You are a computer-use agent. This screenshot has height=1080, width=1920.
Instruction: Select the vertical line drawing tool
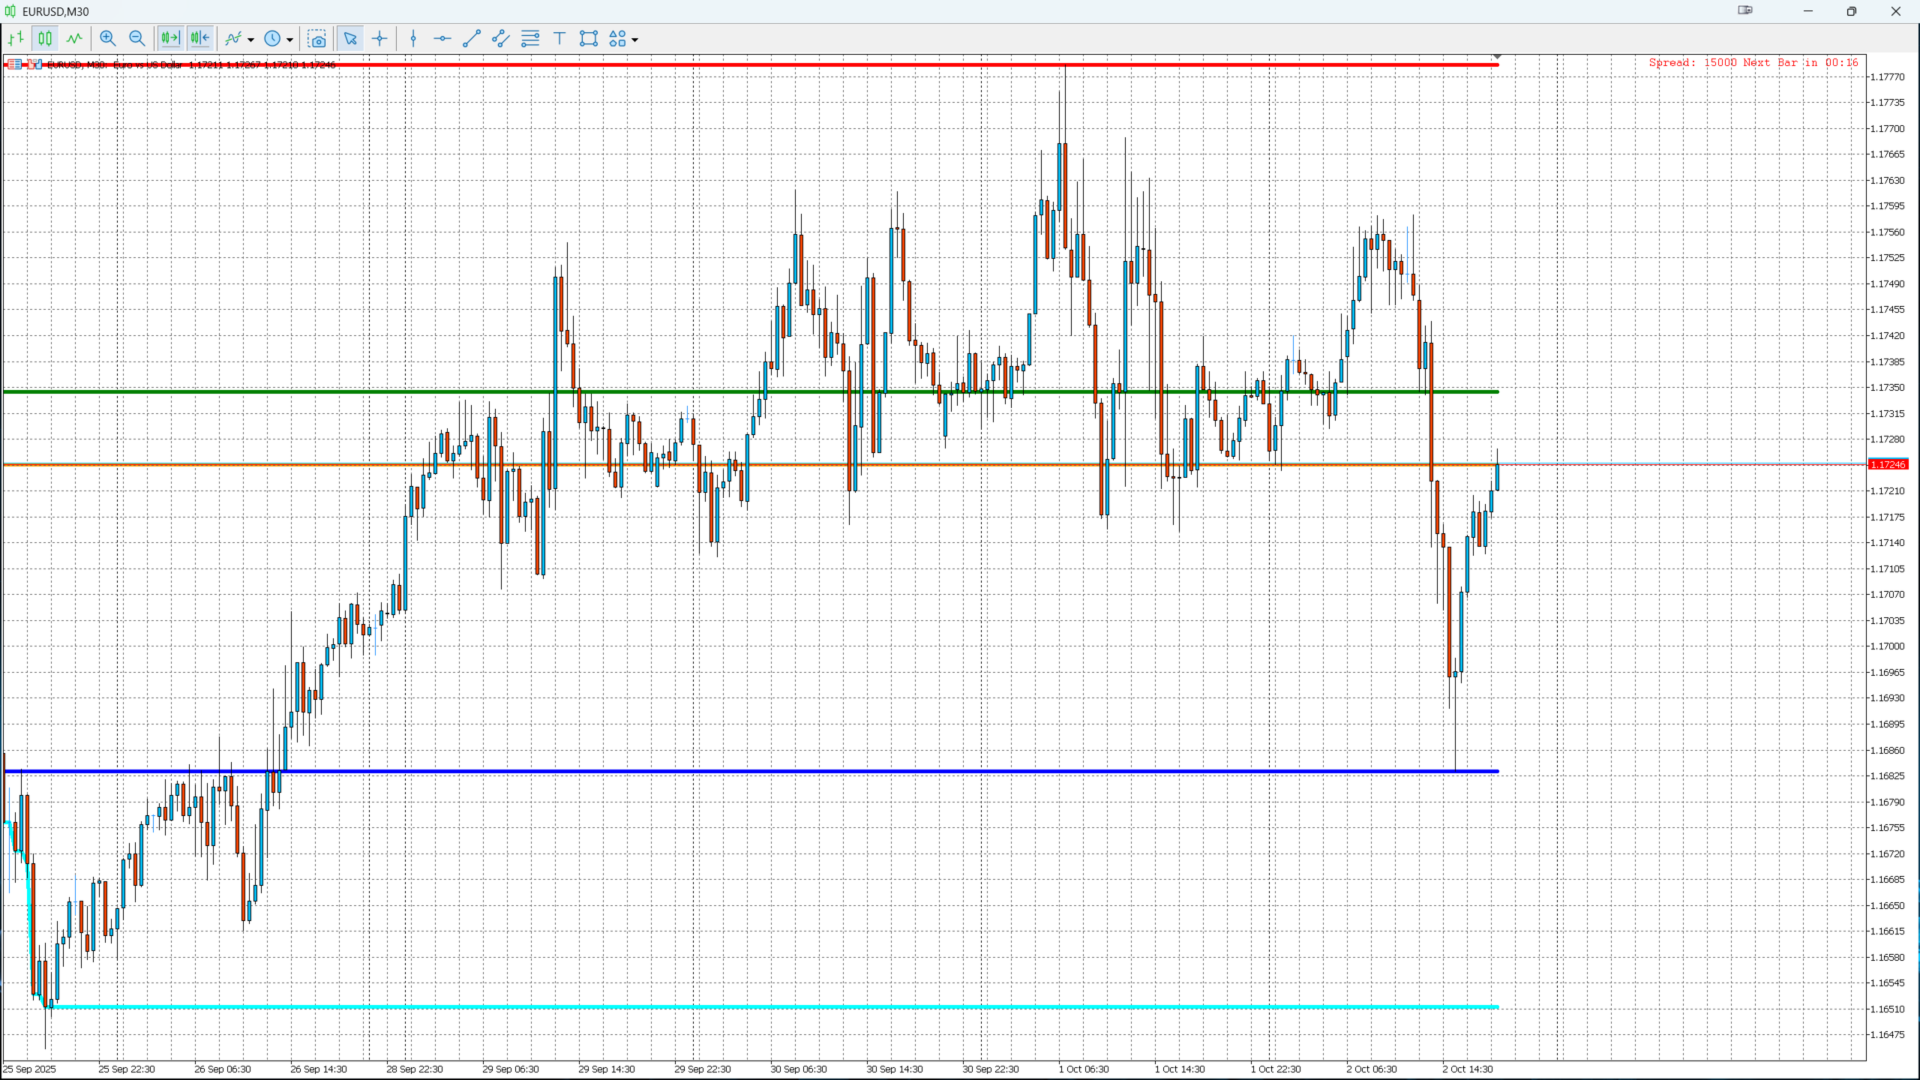pos(413,39)
